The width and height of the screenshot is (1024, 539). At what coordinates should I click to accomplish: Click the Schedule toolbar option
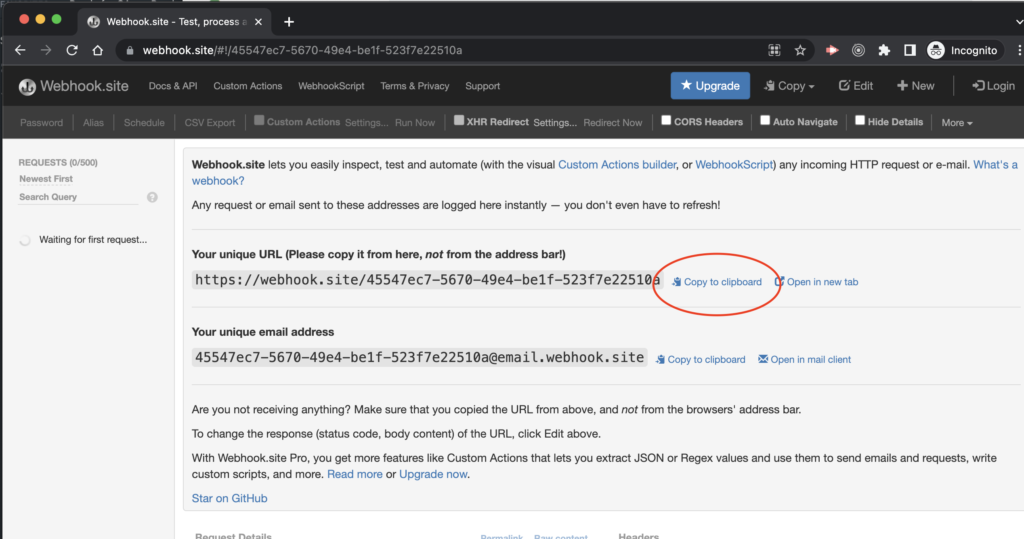pyautogui.click(x=144, y=123)
